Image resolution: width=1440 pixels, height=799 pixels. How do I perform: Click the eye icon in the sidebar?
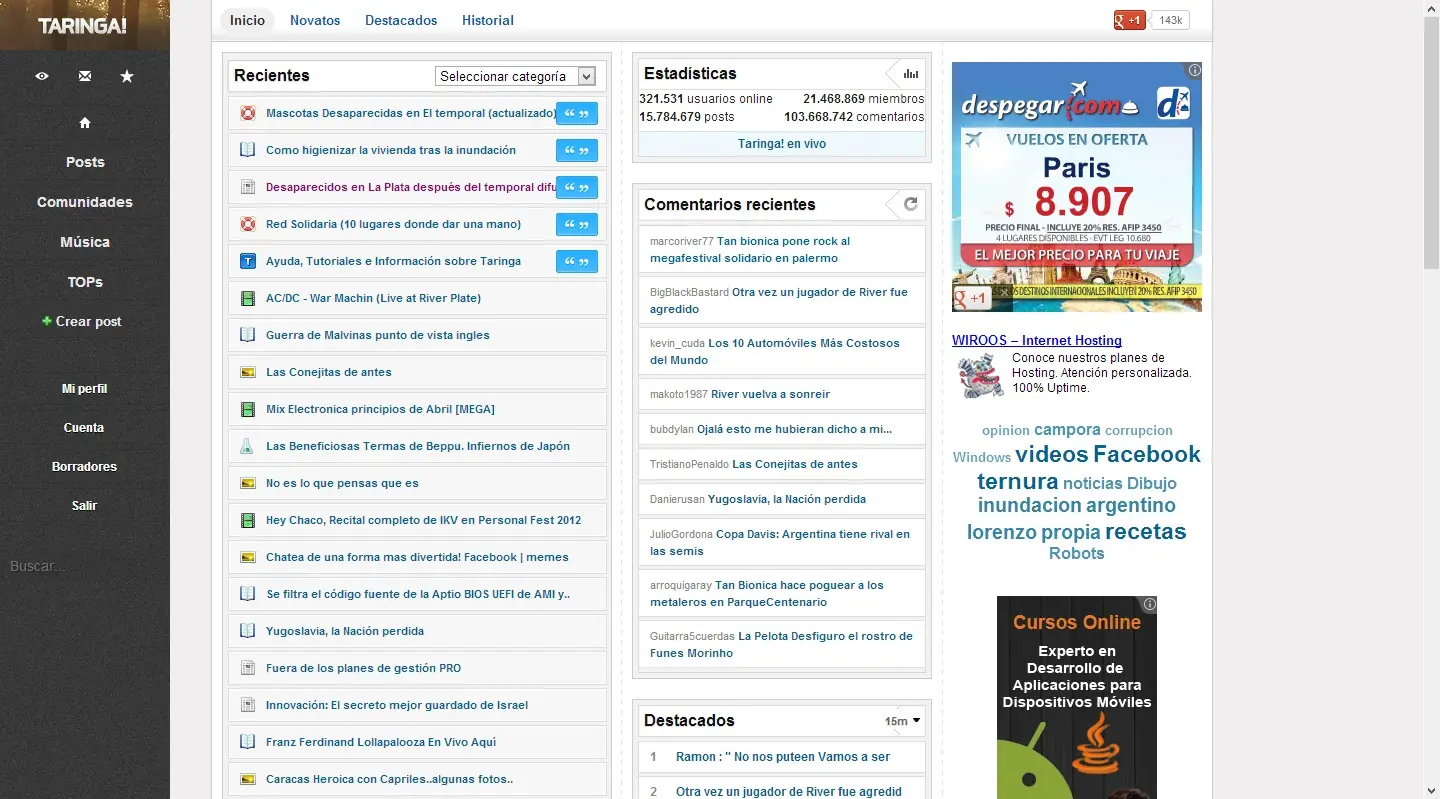point(42,76)
